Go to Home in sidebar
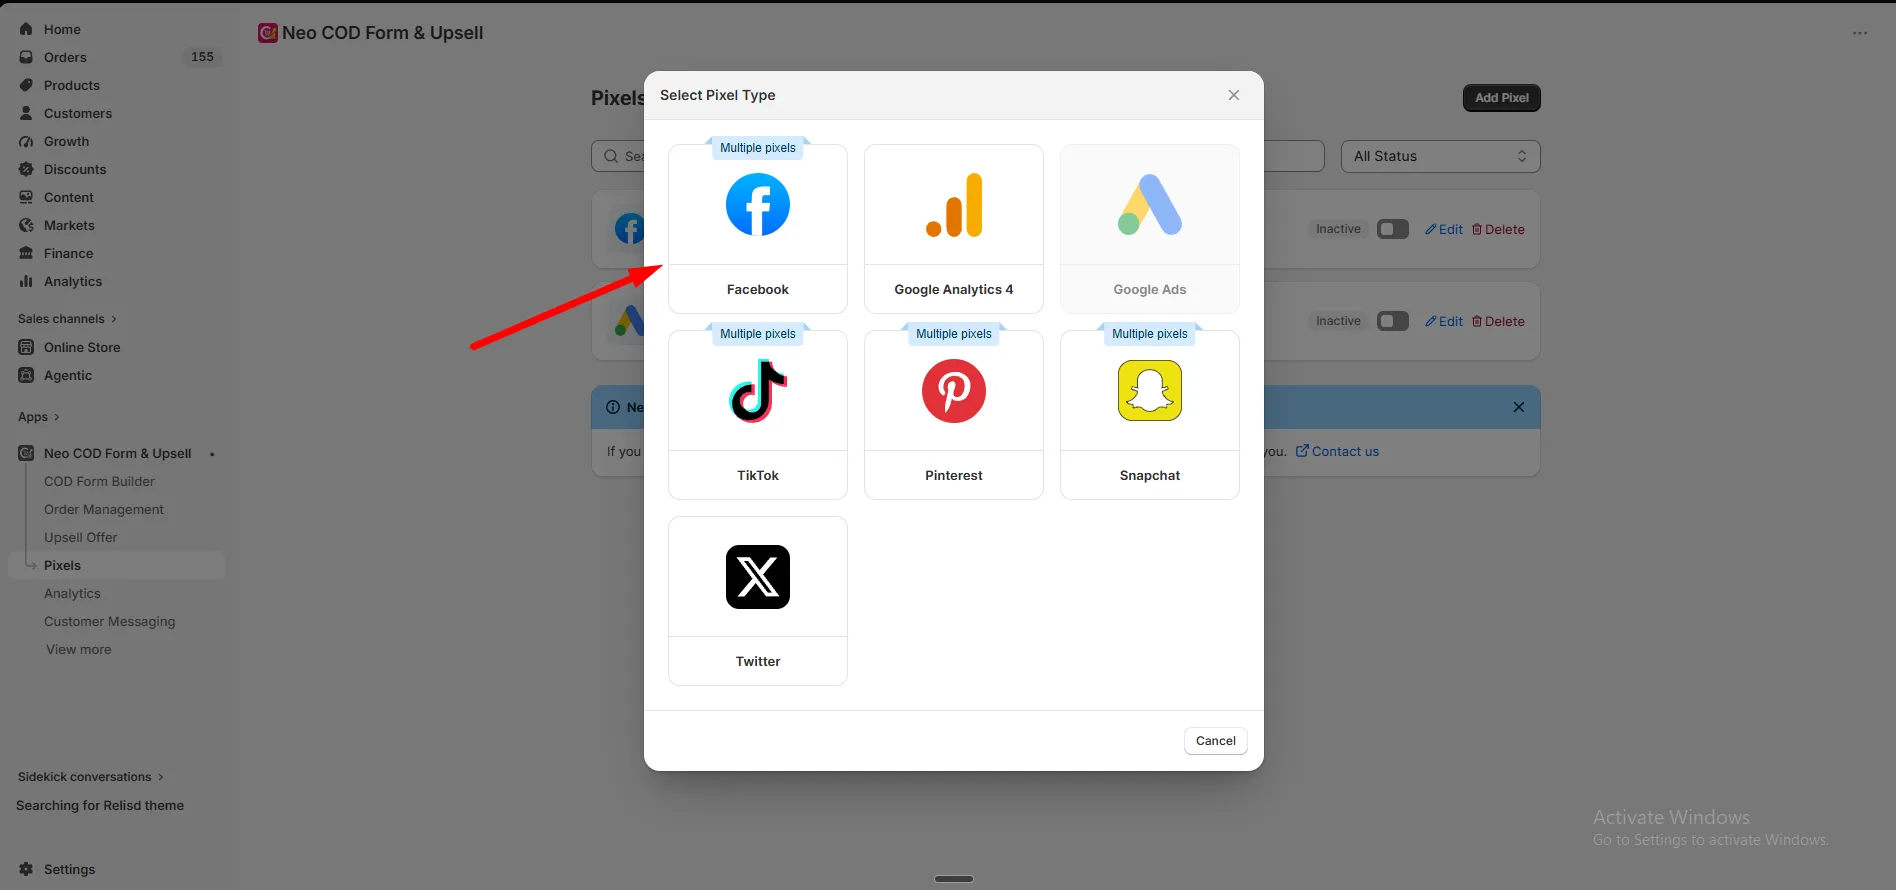Screen dimensions: 1896x890 click(62, 29)
